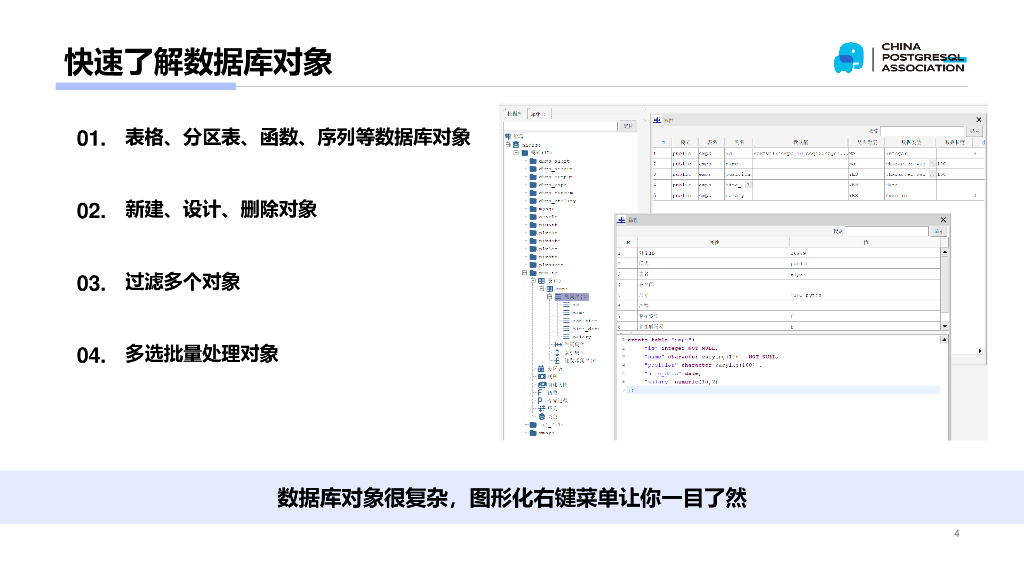
Task: Open the procedures 'P' node in tree
Action: 540,400
